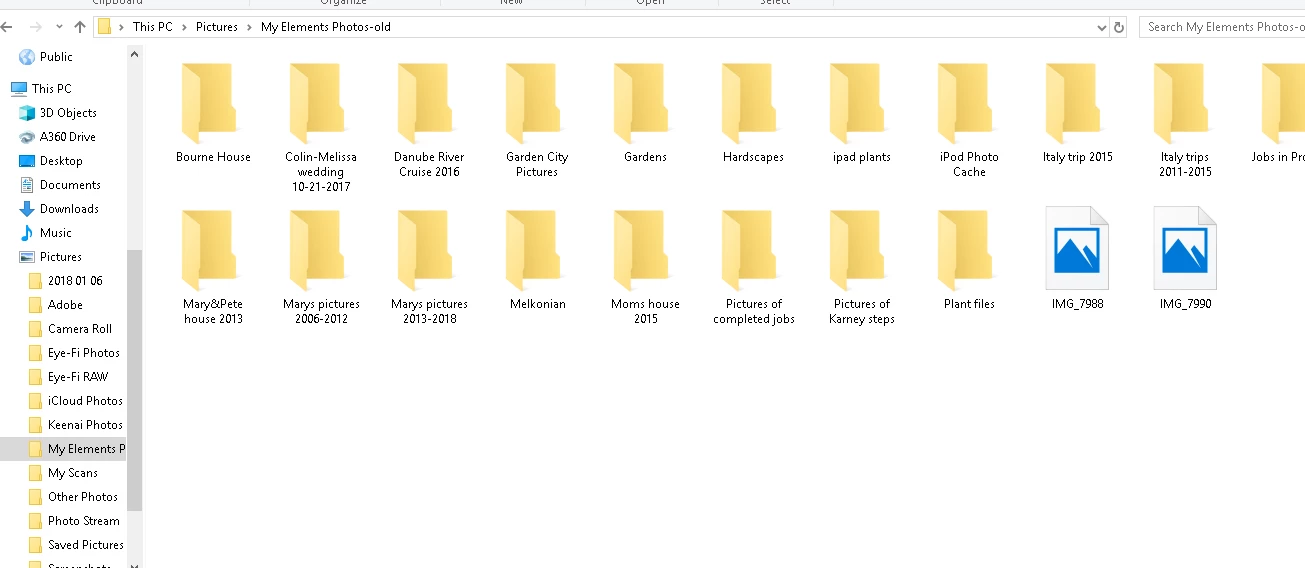Image resolution: width=1305 pixels, height=568 pixels.
Task: Expand the chevron after This PC in path
Action: (x=184, y=27)
